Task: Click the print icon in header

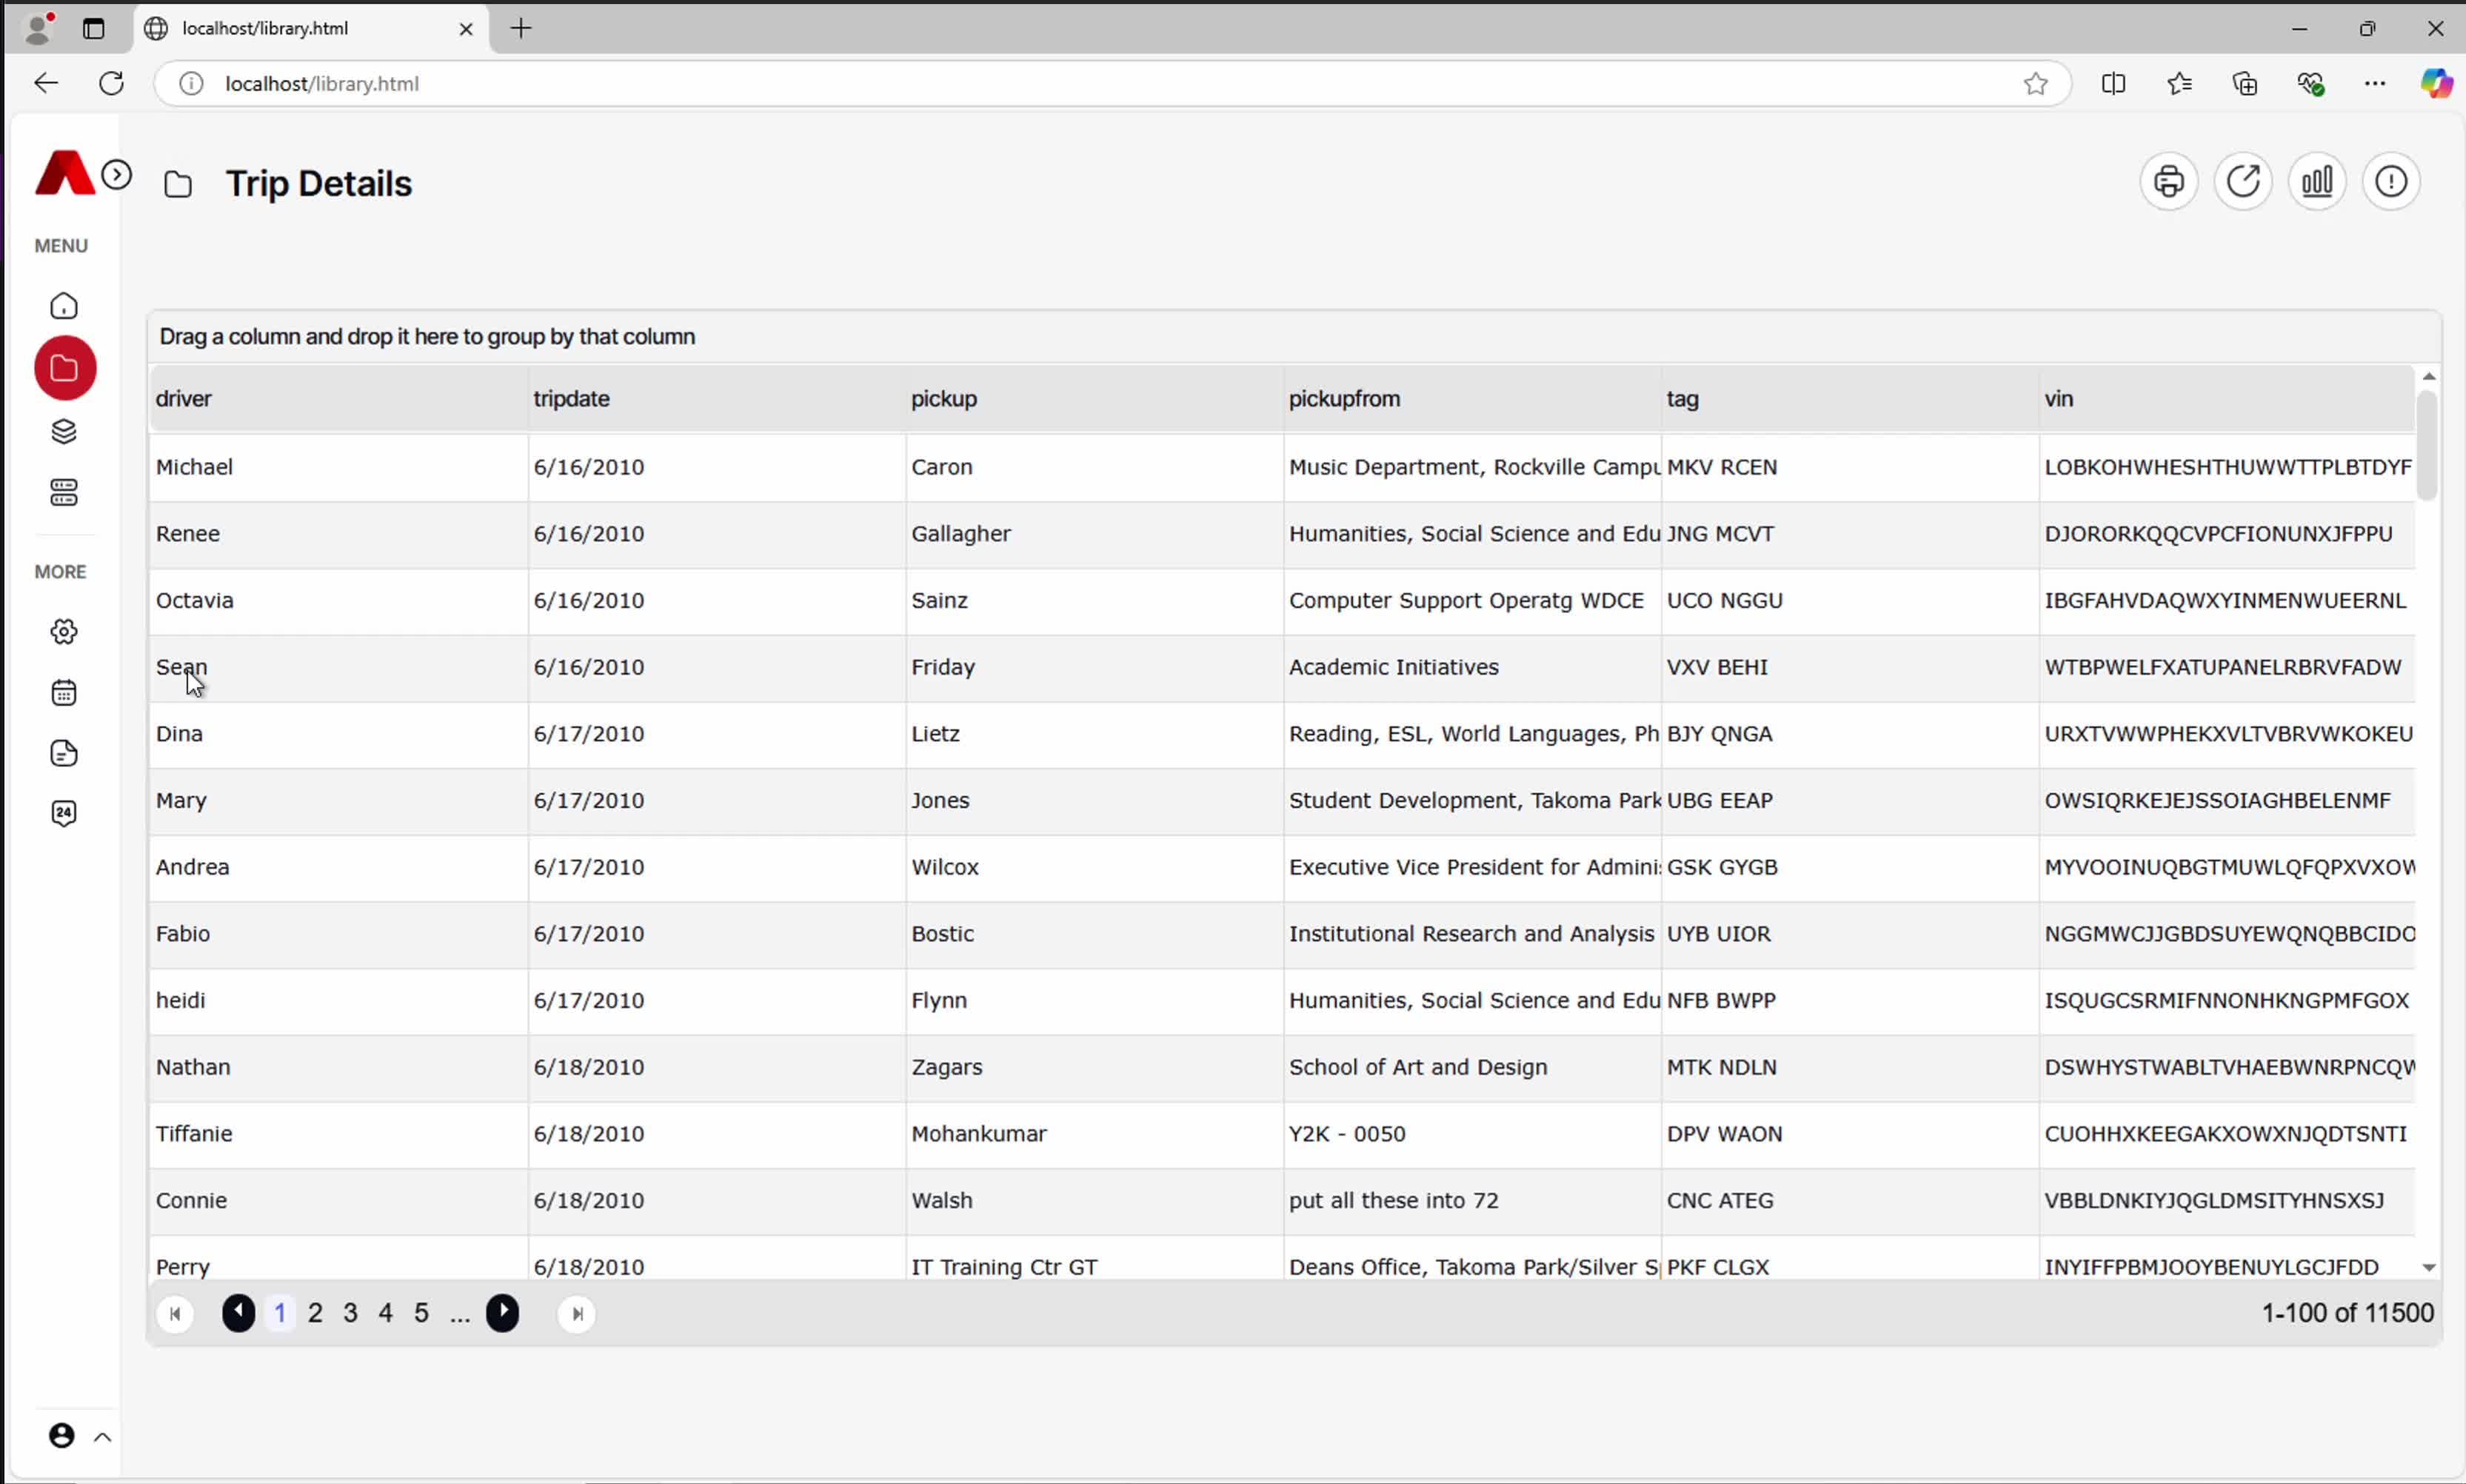Action: click(2168, 182)
